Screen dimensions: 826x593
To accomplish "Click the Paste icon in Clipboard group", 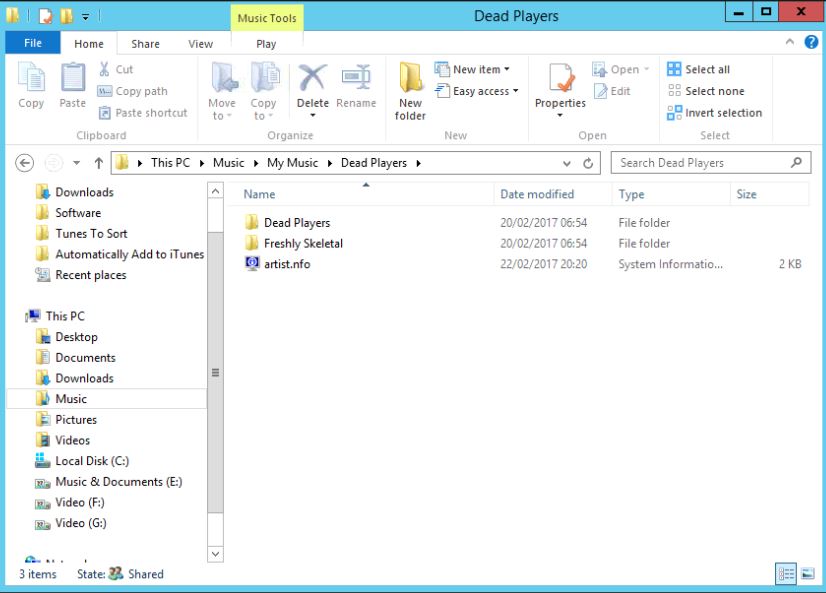I will coord(72,86).
